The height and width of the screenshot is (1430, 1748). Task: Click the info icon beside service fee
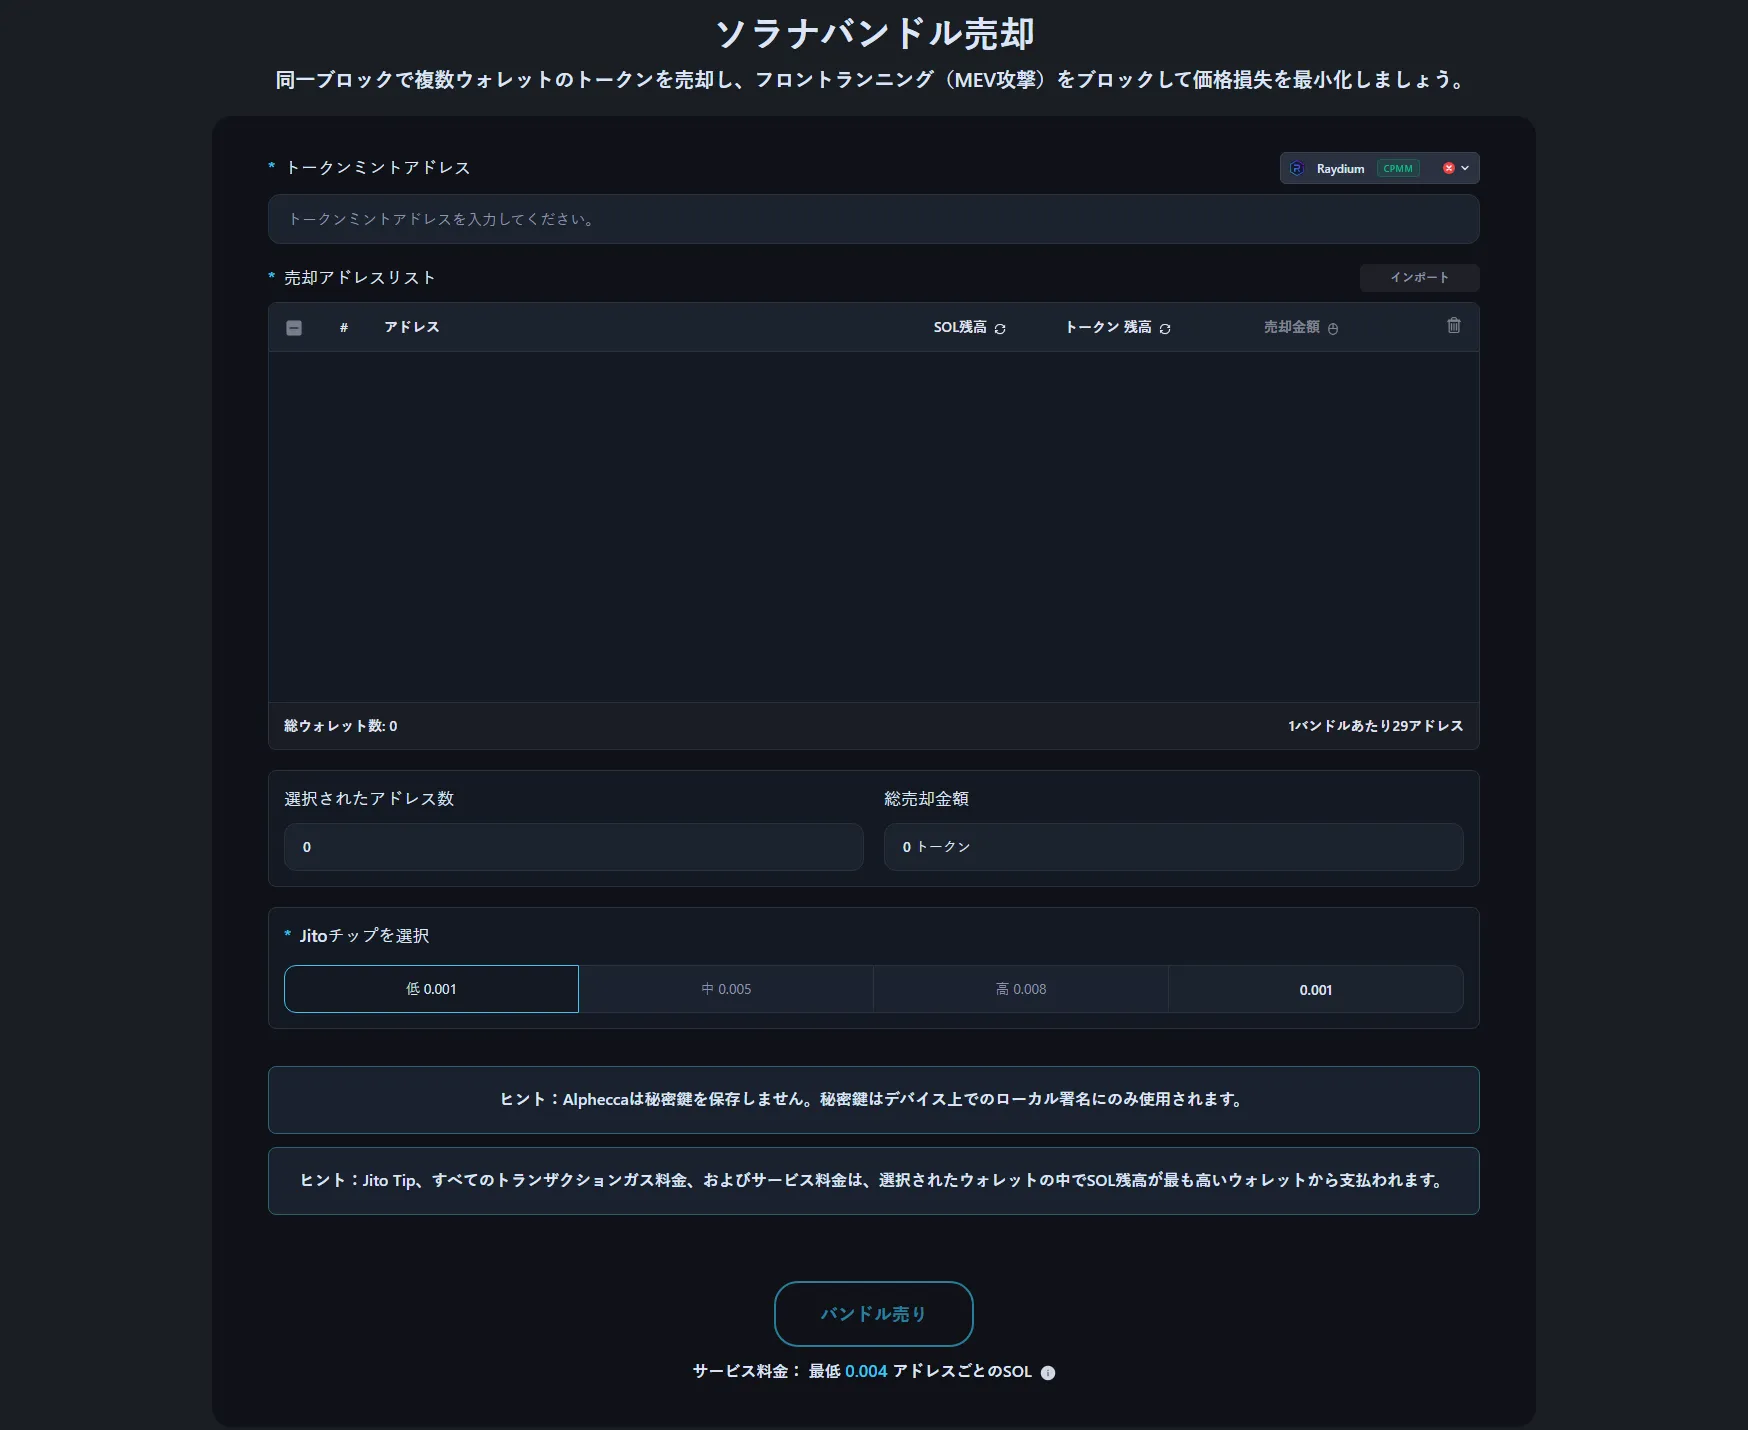(x=1048, y=1373)
